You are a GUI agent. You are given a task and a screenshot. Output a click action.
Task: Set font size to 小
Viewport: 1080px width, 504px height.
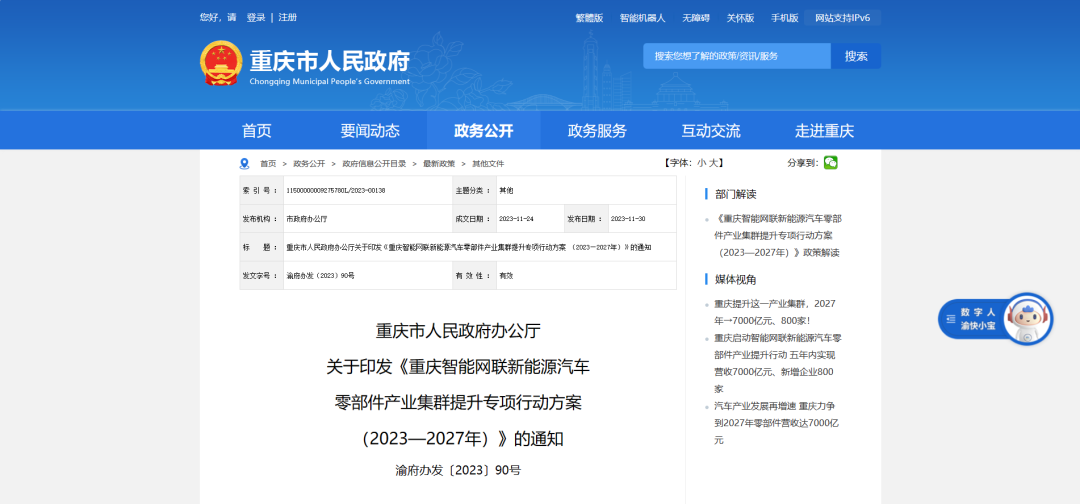point(701,163)
